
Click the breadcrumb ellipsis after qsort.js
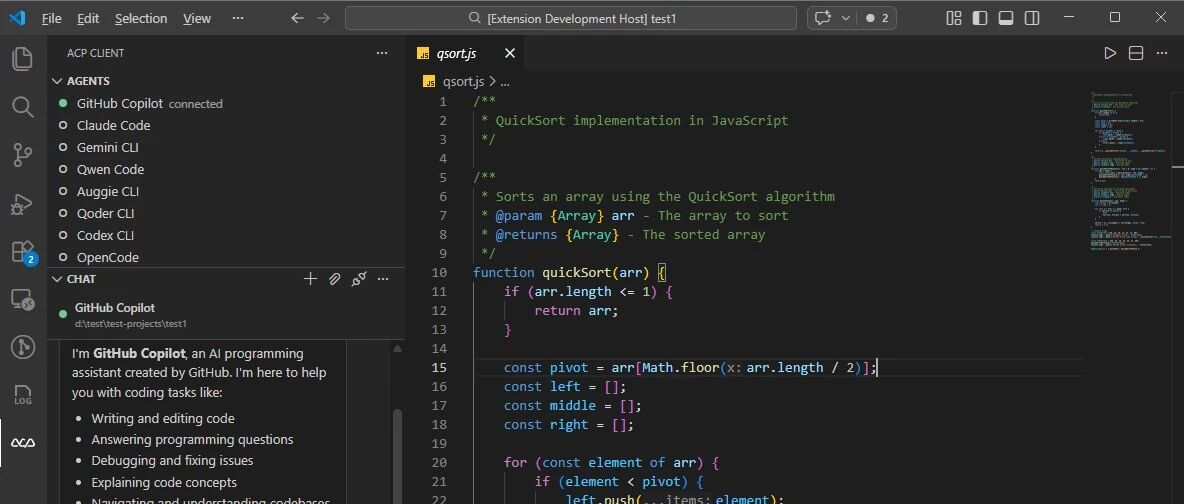[x=505, y=81]
